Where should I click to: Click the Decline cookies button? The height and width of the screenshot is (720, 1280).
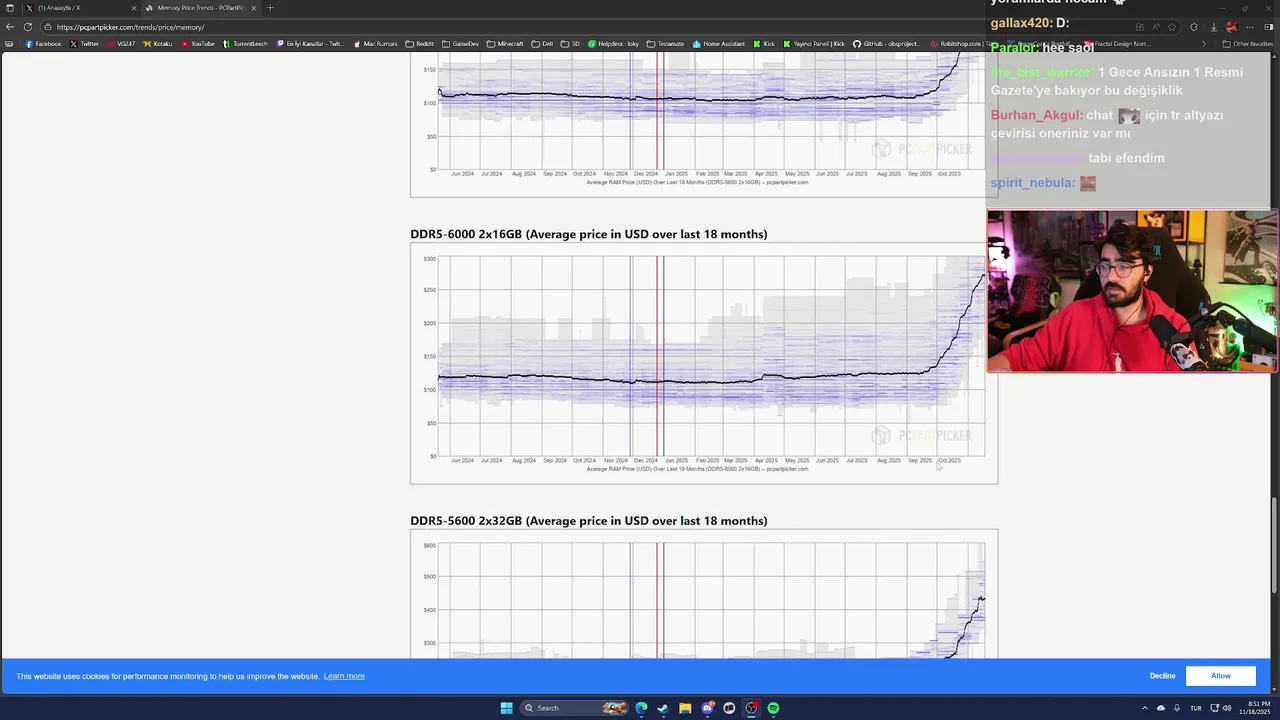1162,676
